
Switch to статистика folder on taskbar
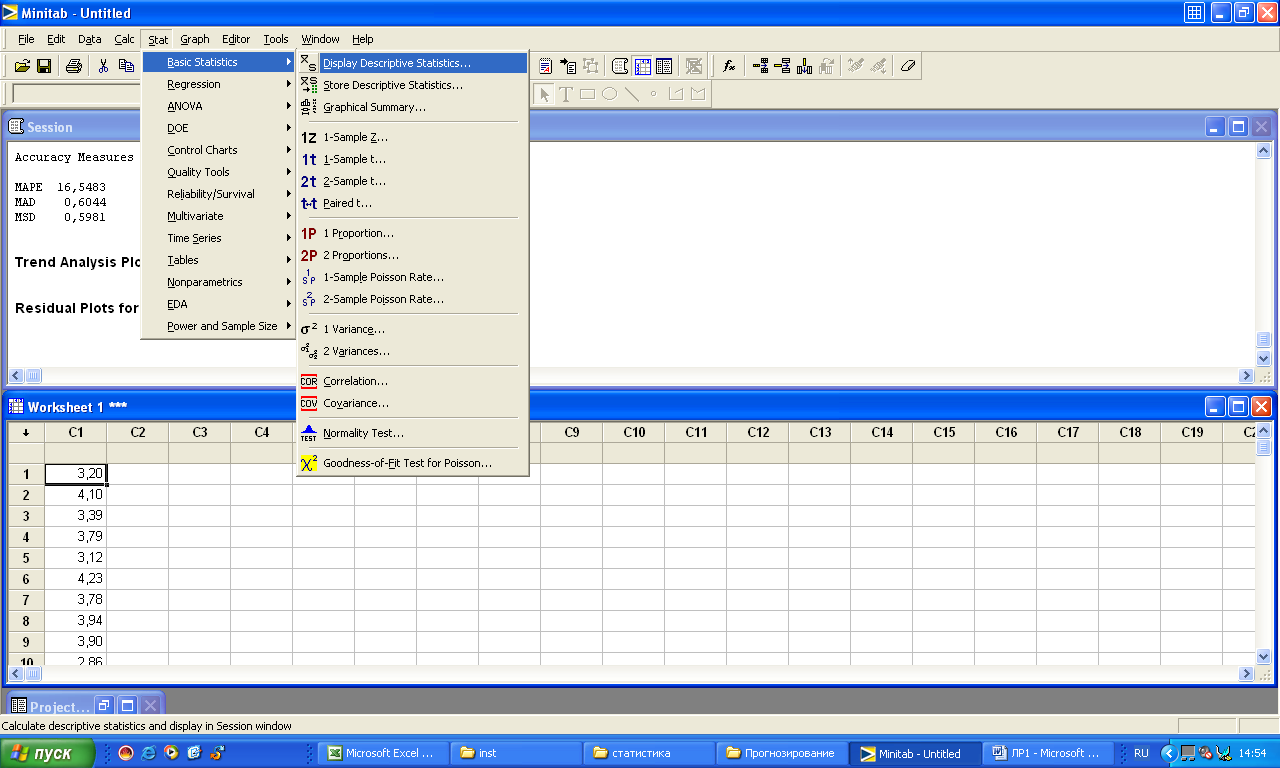(x=649, y=753)
